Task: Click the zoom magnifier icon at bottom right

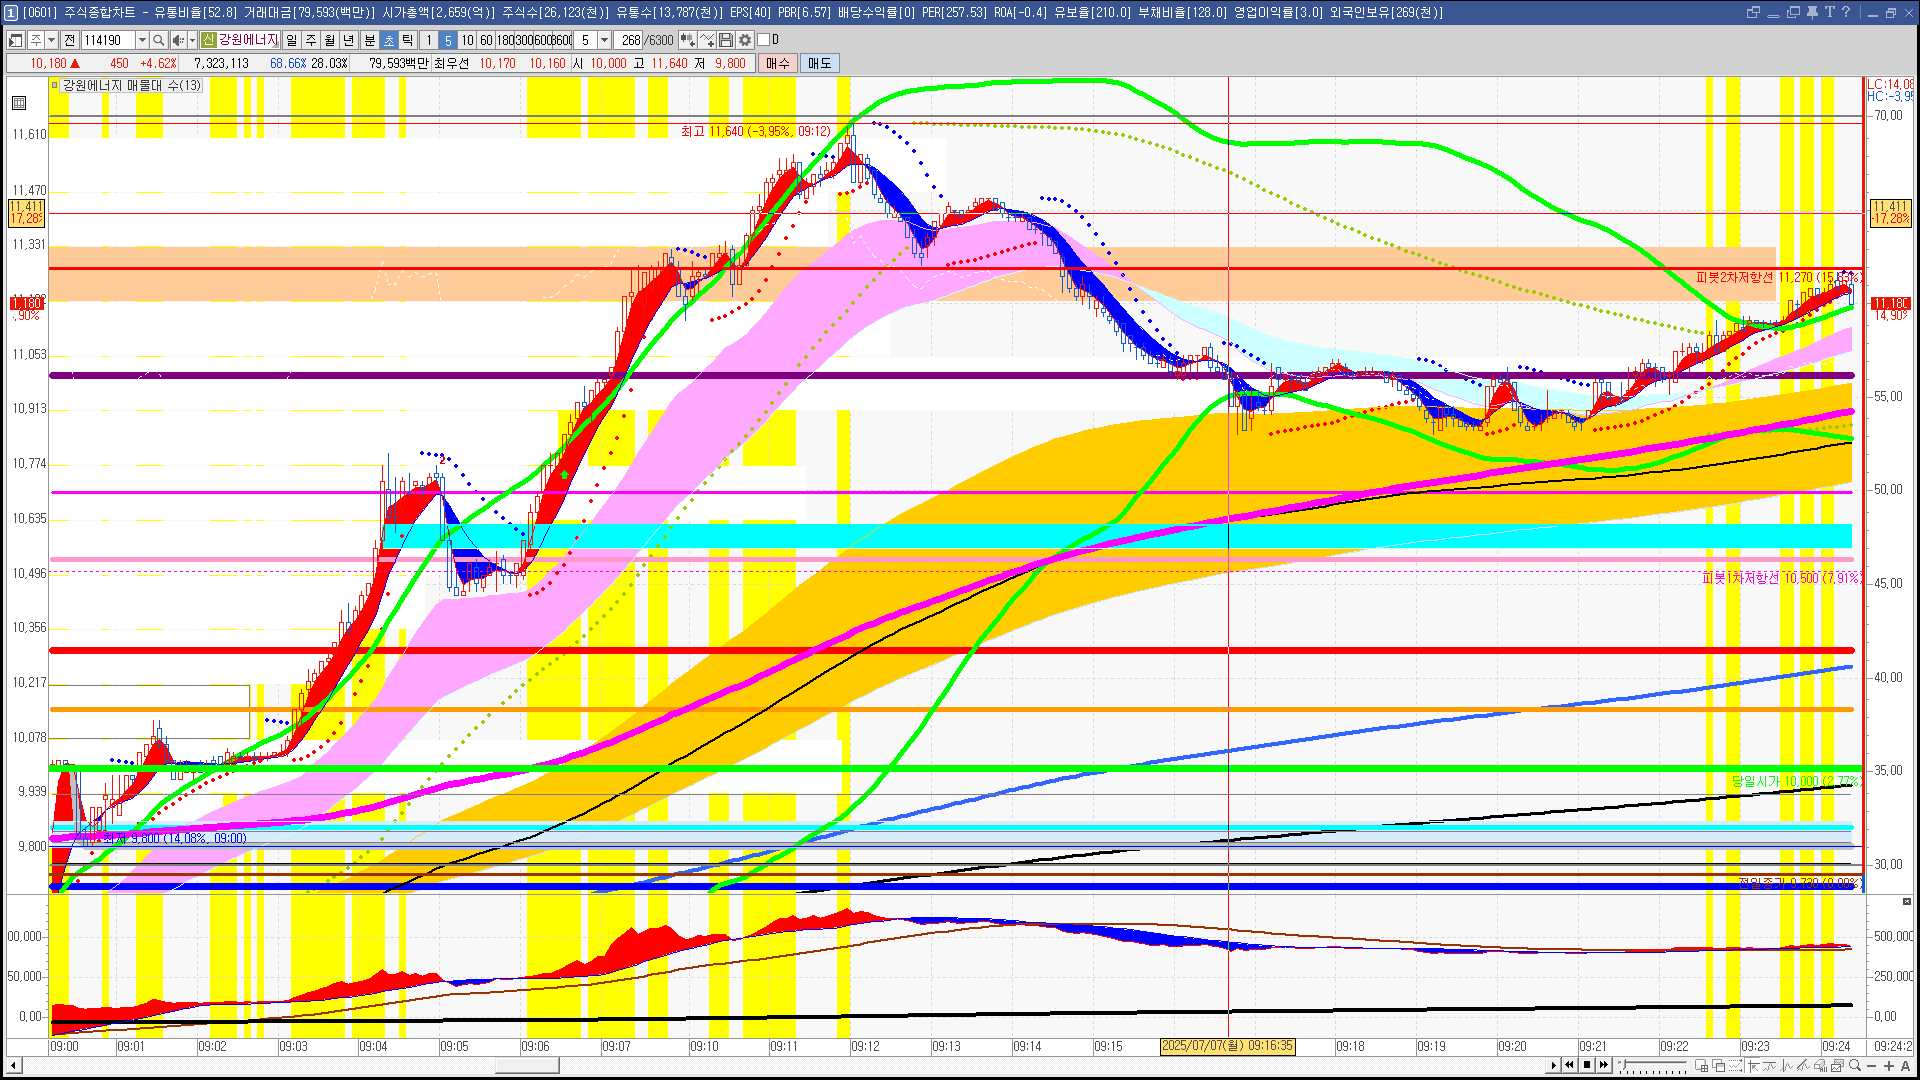Action: [1855, 1065]
